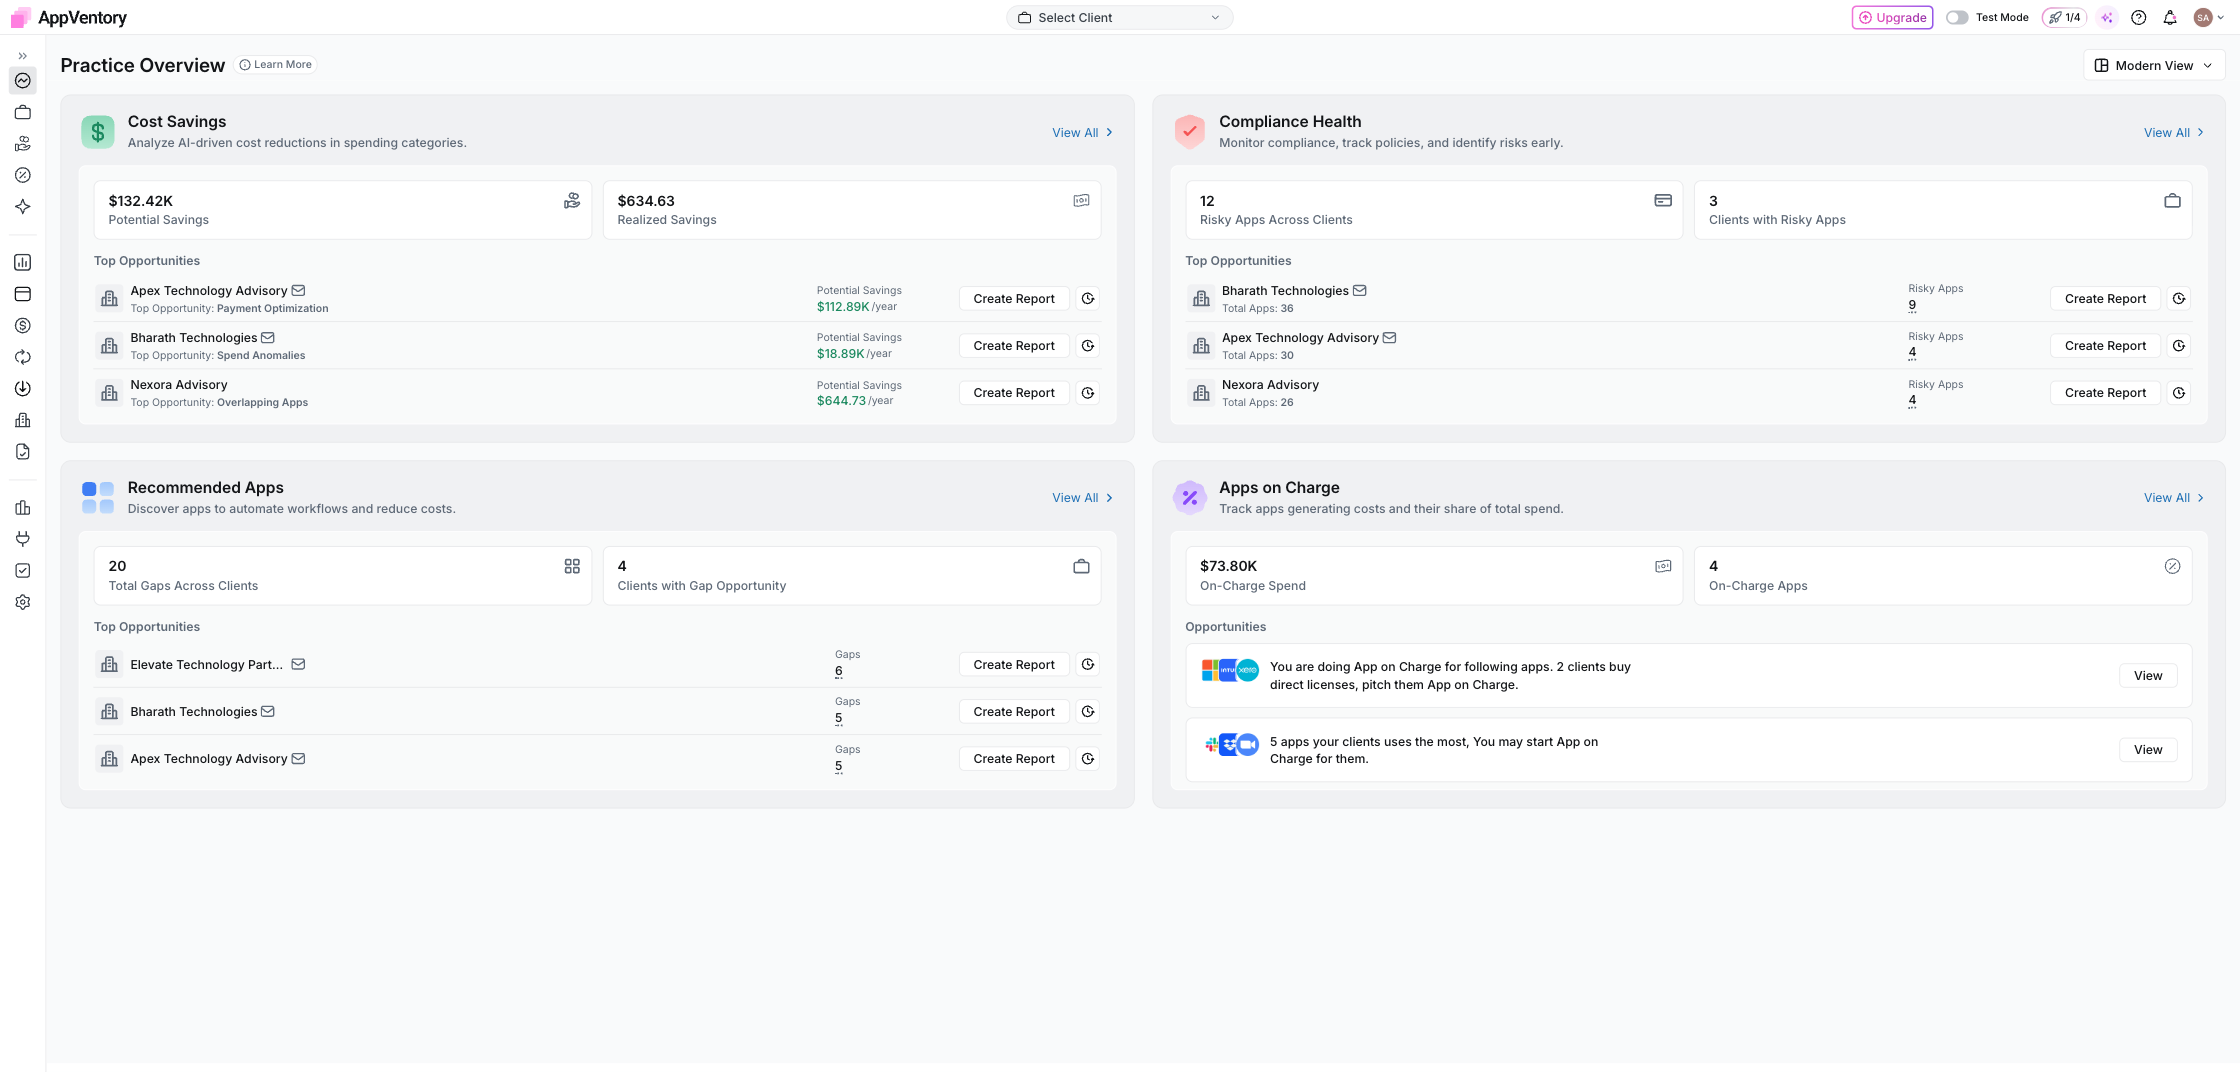Click Nexora Advisory name in Compliance Health
The image size is (2240, 1072).
(x=1270, y=384)
